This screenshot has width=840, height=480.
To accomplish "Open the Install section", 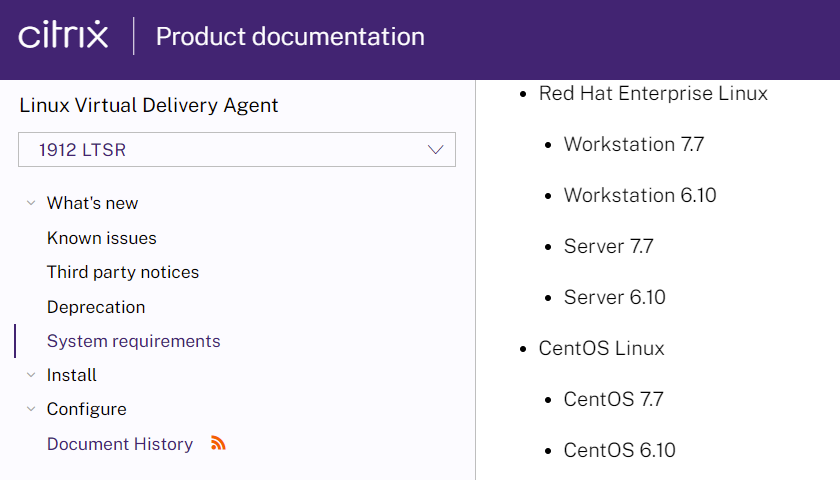I will pyautogui.click(x=72, y=375).
